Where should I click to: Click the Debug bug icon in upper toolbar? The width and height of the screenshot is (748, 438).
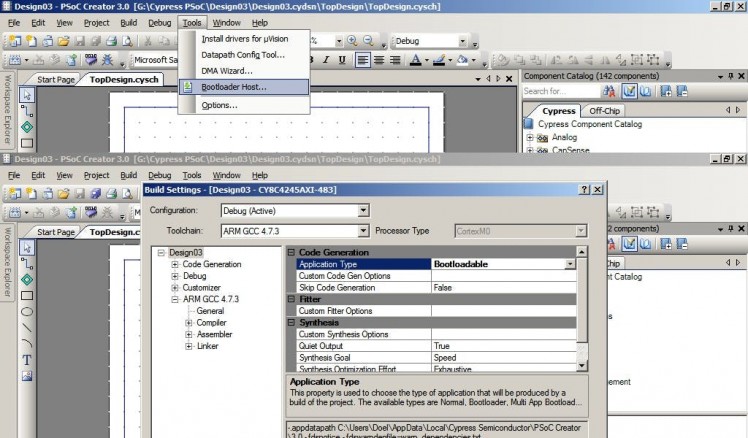tap(107, 60)
